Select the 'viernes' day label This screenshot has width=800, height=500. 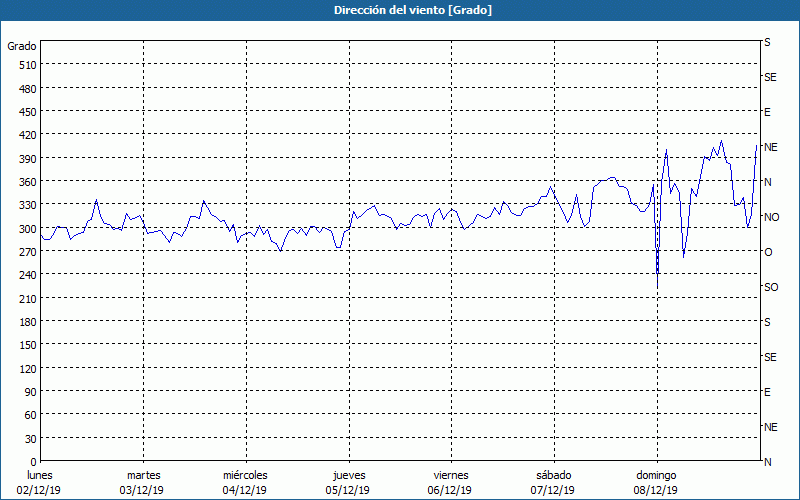[451, 475]
